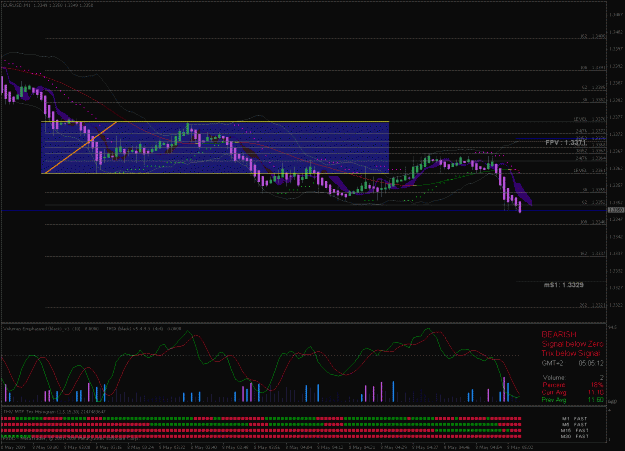Viewport: 625px width, 451px height.
Task: Click the 'M1 FAST' histogram row label
Action: [x=574, y=419]
